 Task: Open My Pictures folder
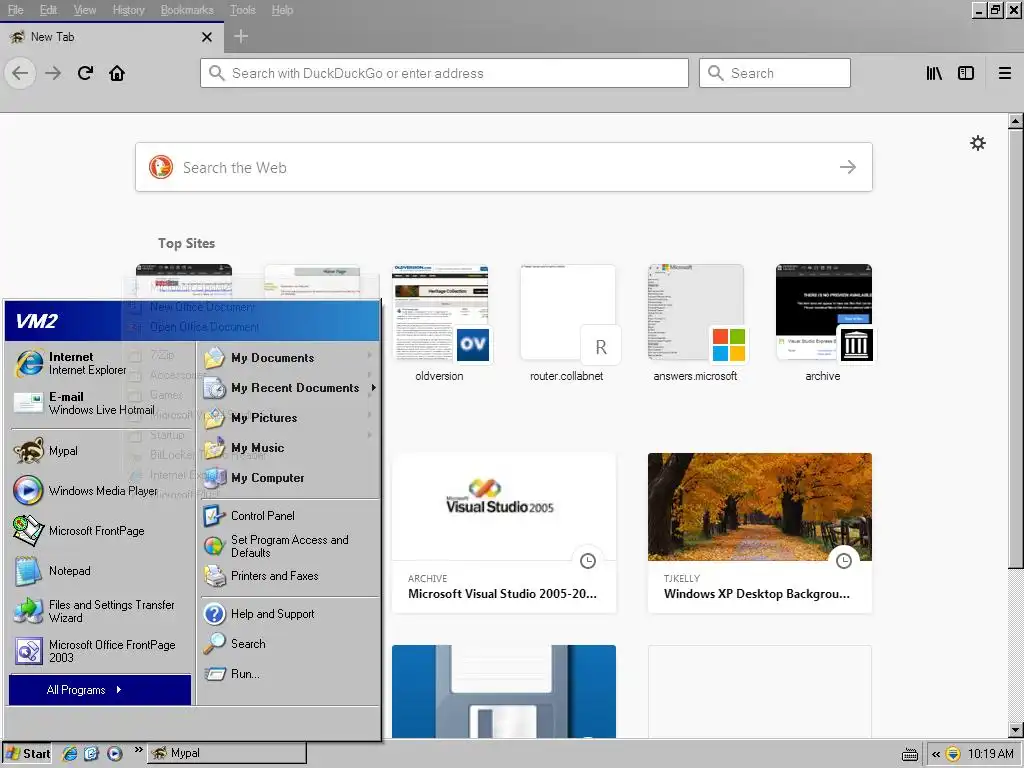coord(289,418)
